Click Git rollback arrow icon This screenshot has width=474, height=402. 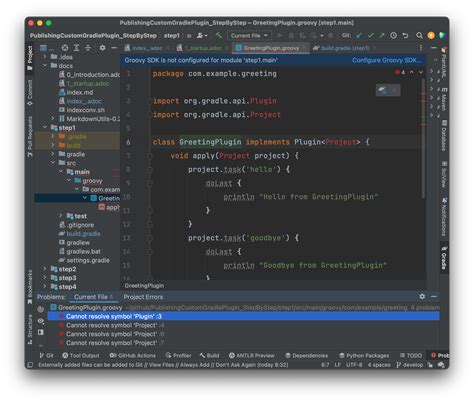(x=405, y=35)
